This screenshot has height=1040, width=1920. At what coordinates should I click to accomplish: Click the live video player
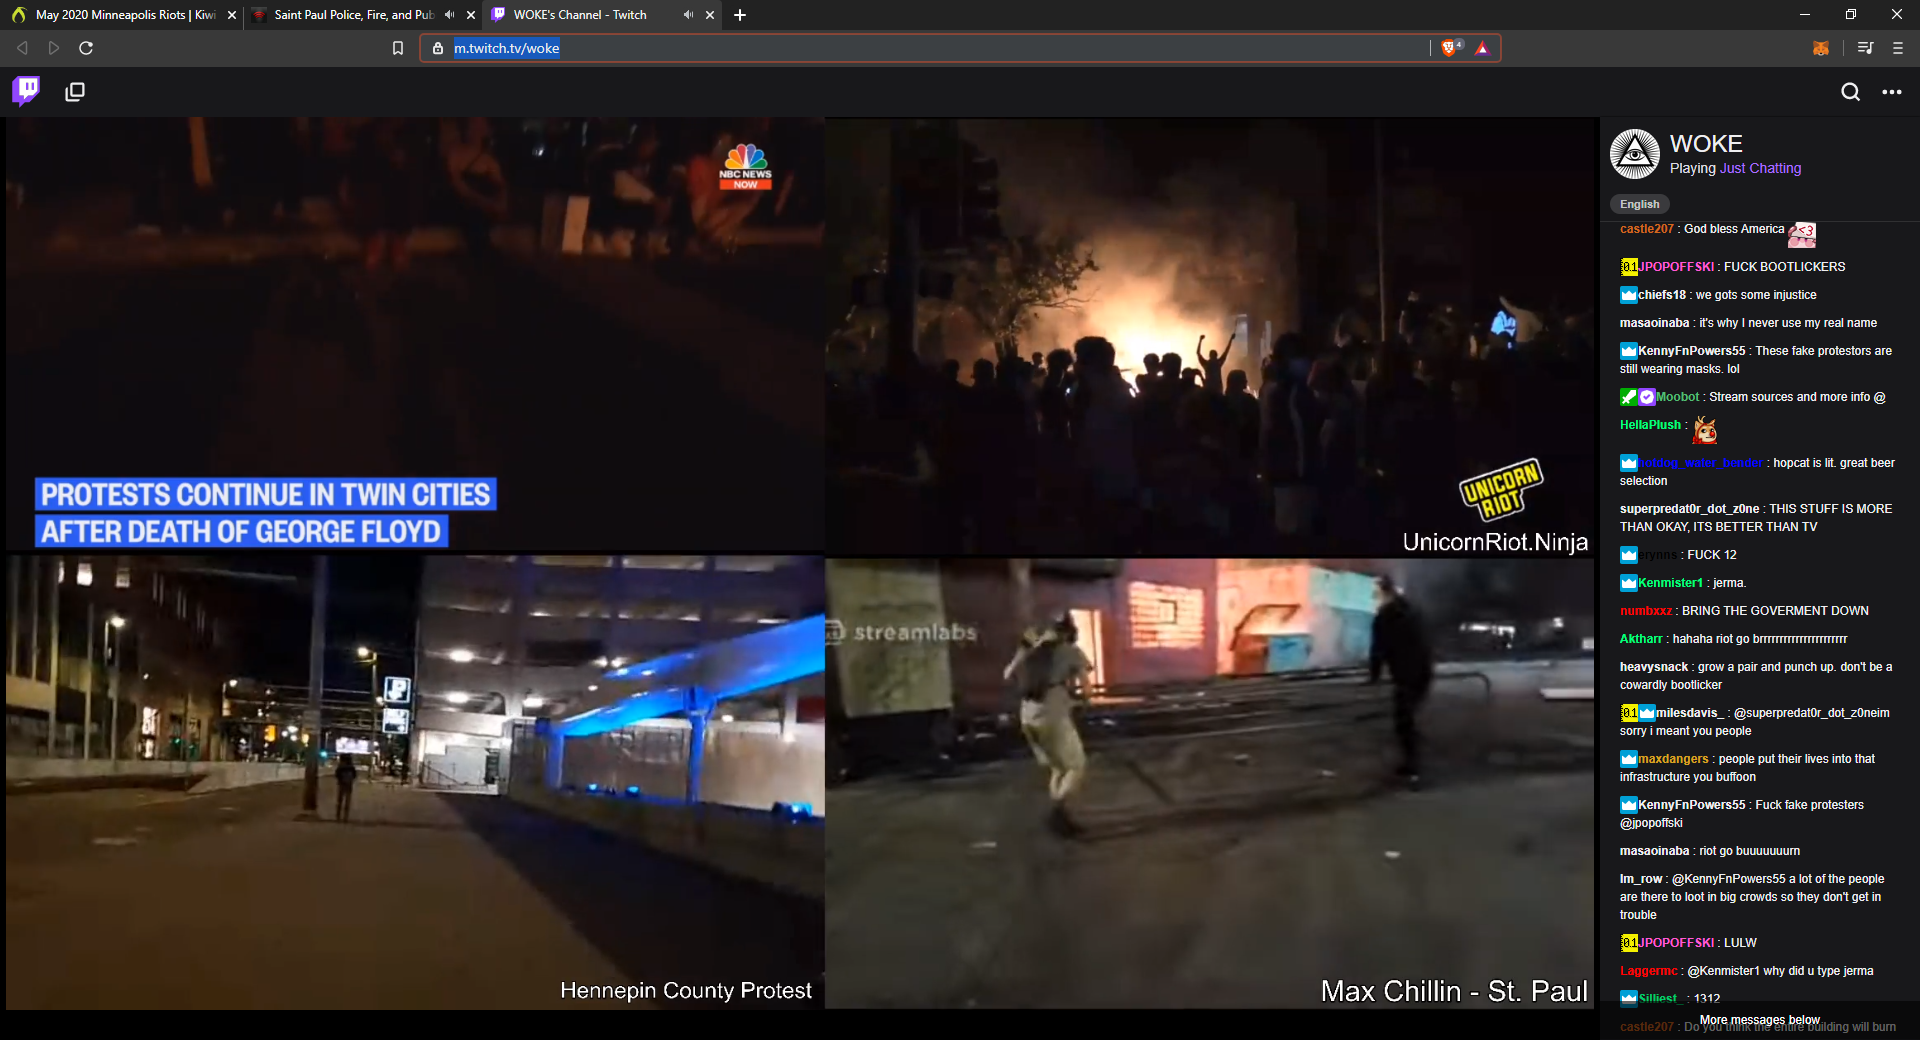click(x=800, y=563)
